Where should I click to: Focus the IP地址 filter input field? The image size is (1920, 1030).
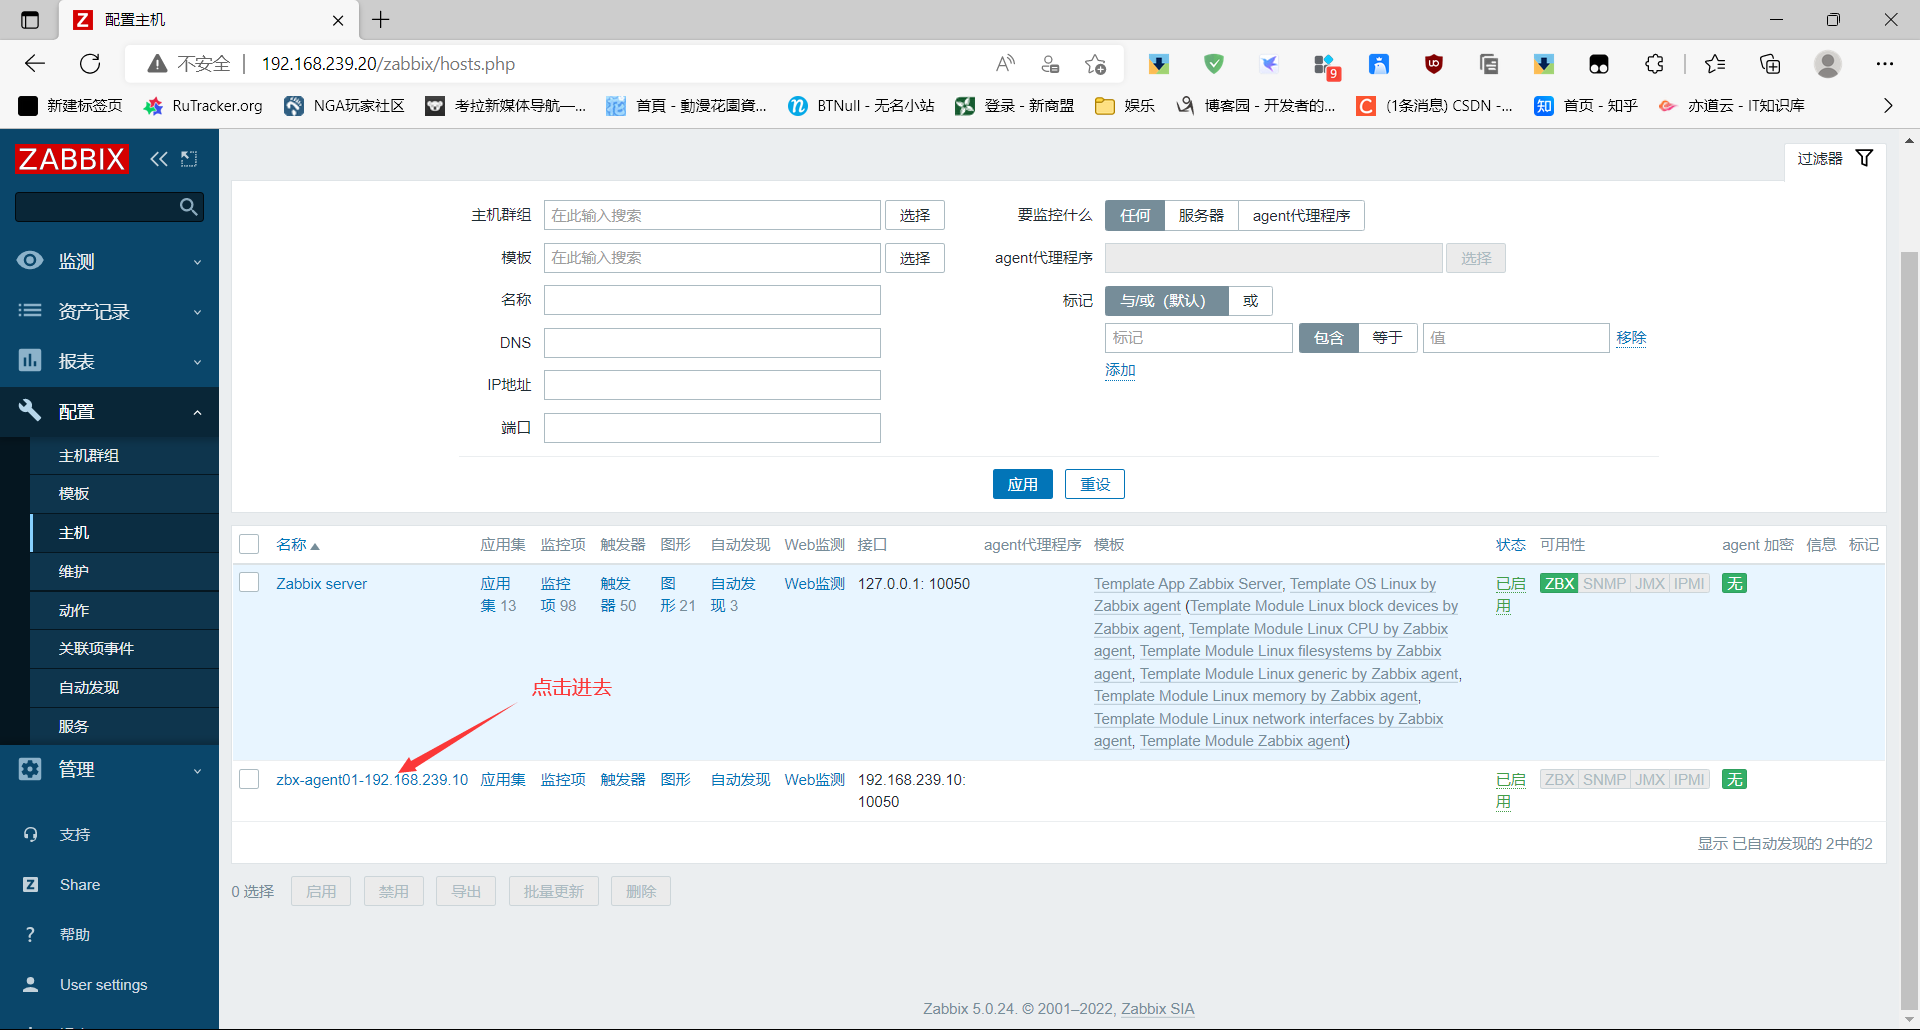(712, 385)
